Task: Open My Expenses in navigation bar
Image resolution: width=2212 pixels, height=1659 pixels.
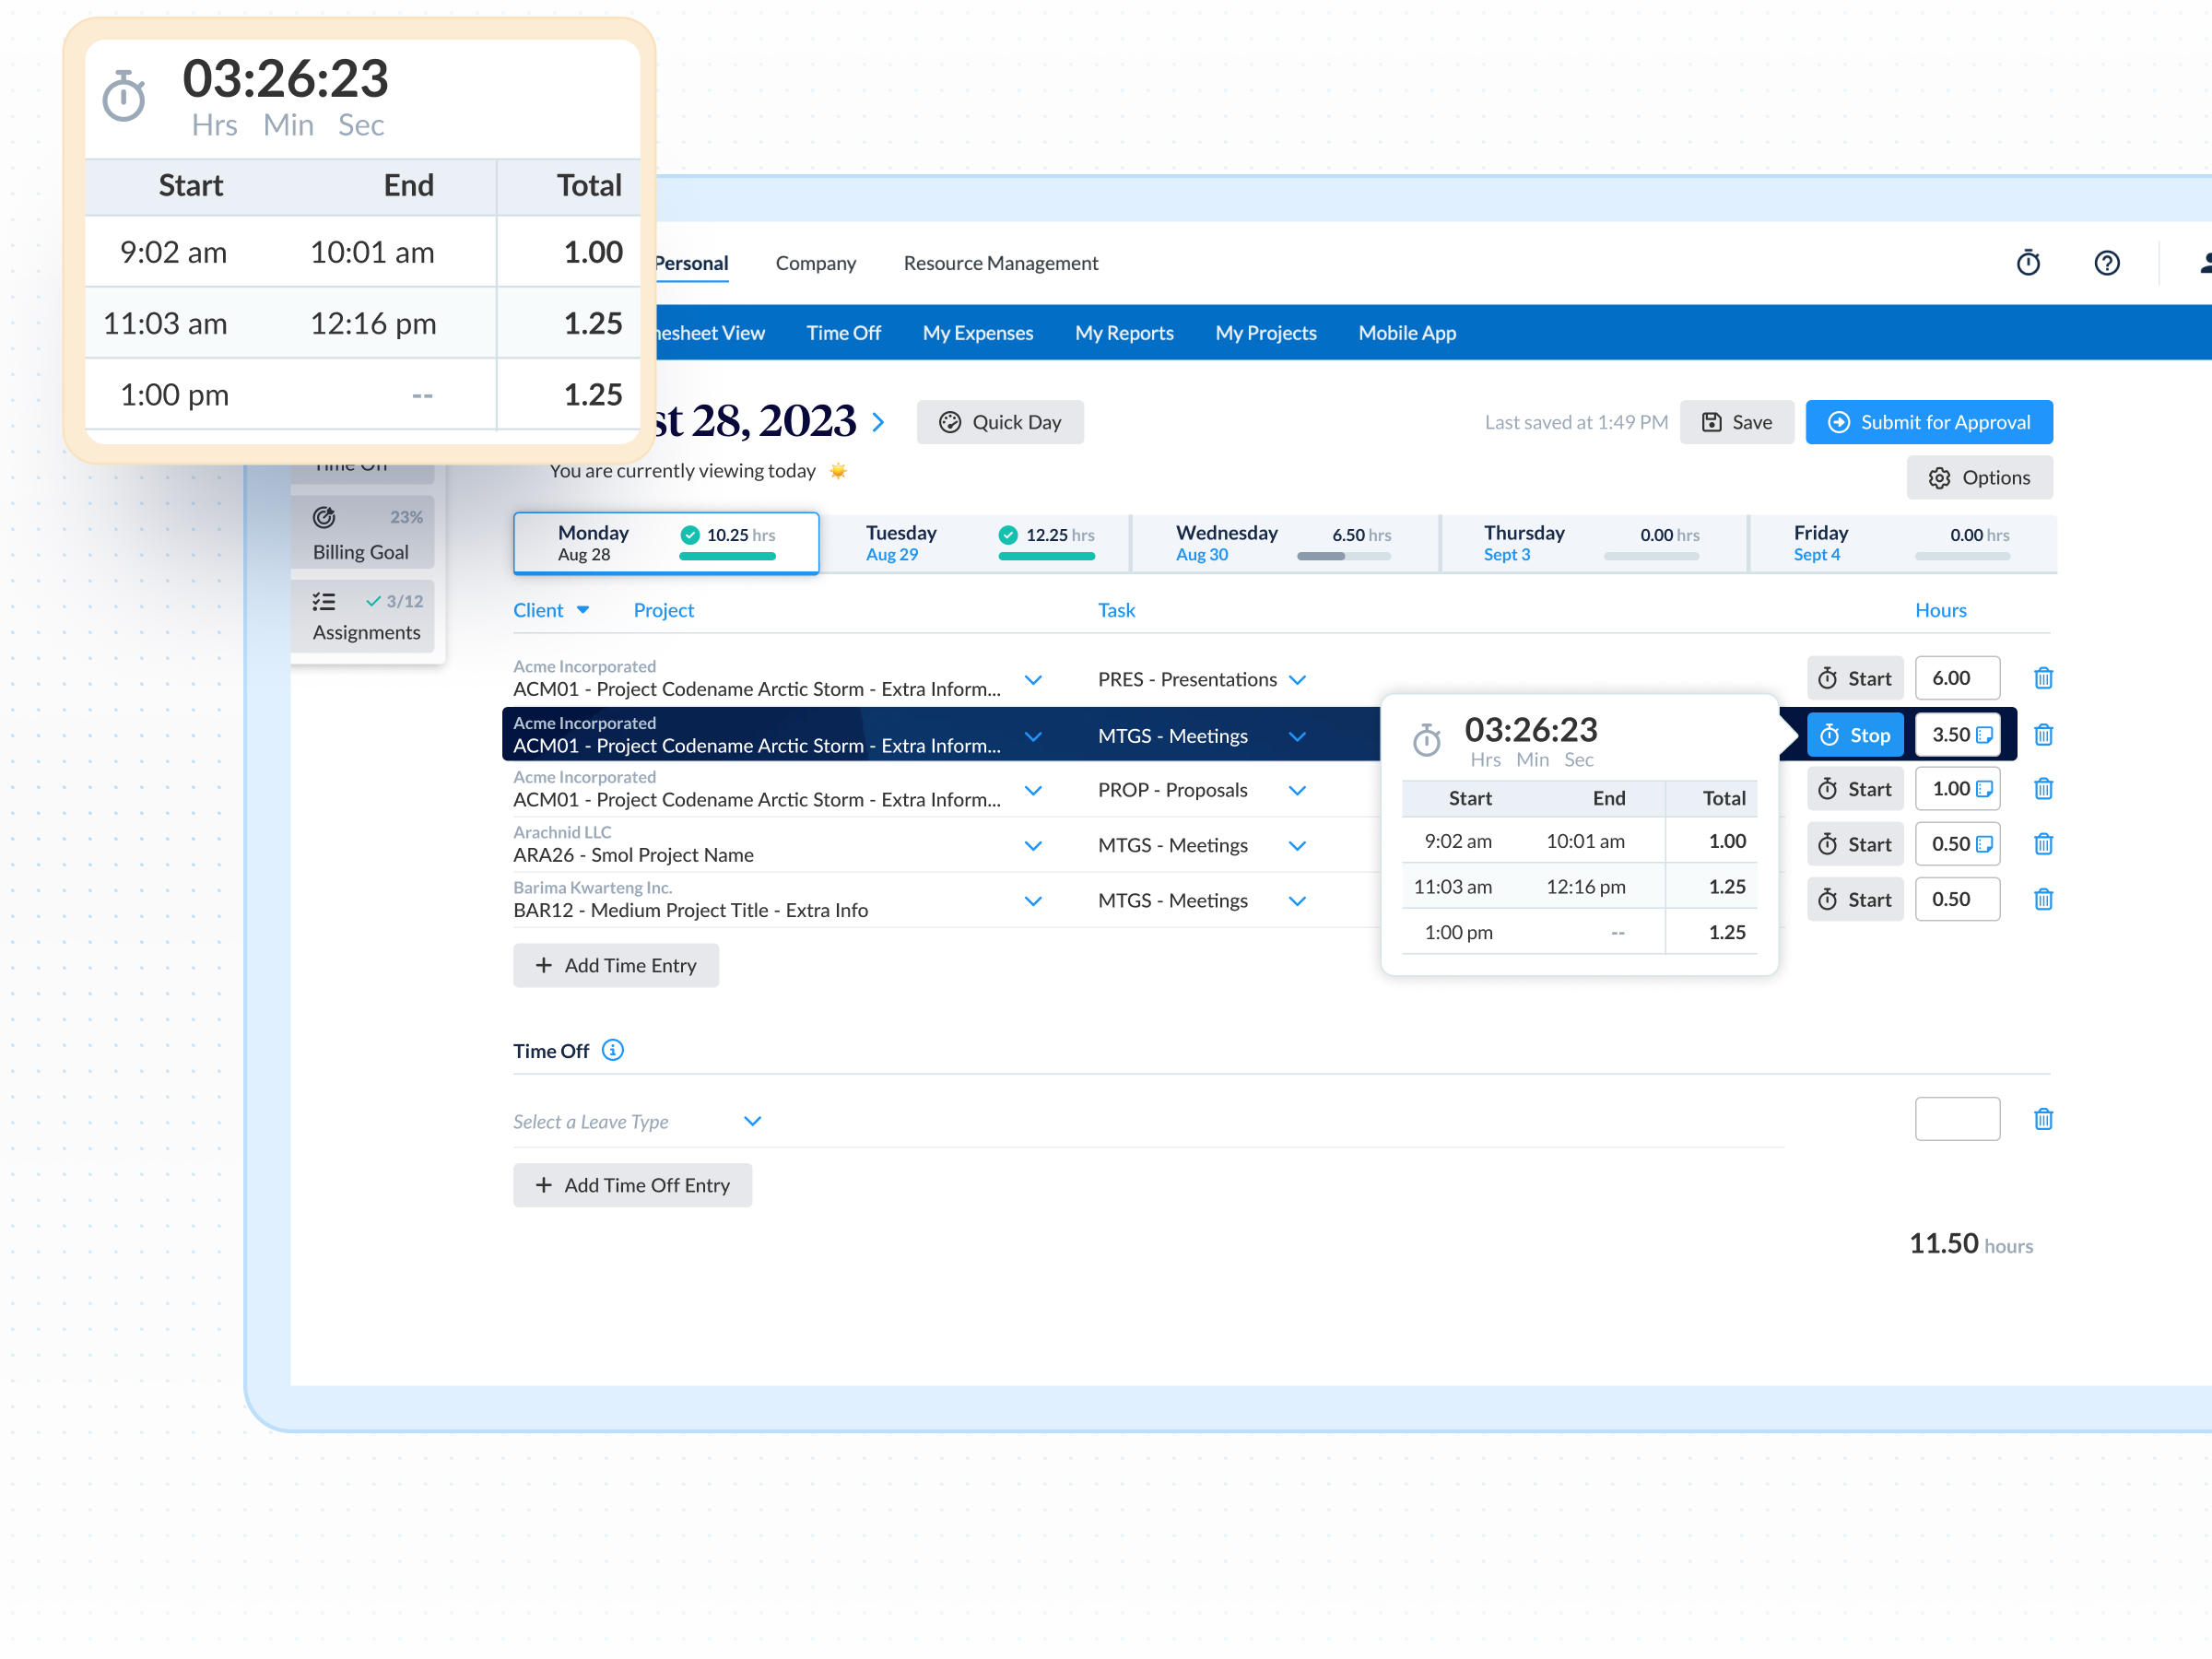Action: pos(977,333)
